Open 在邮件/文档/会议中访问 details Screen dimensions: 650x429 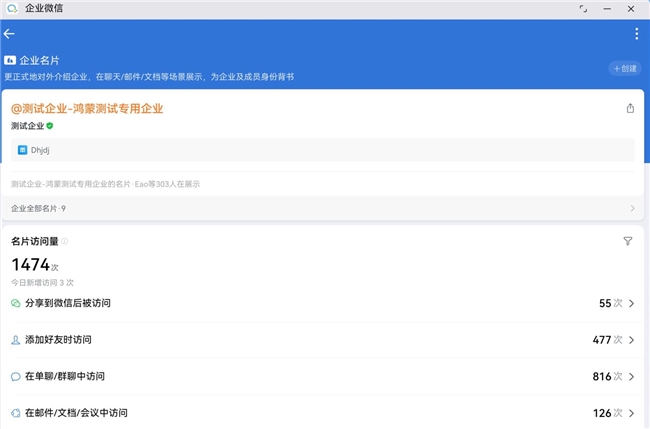click(323, 413)
